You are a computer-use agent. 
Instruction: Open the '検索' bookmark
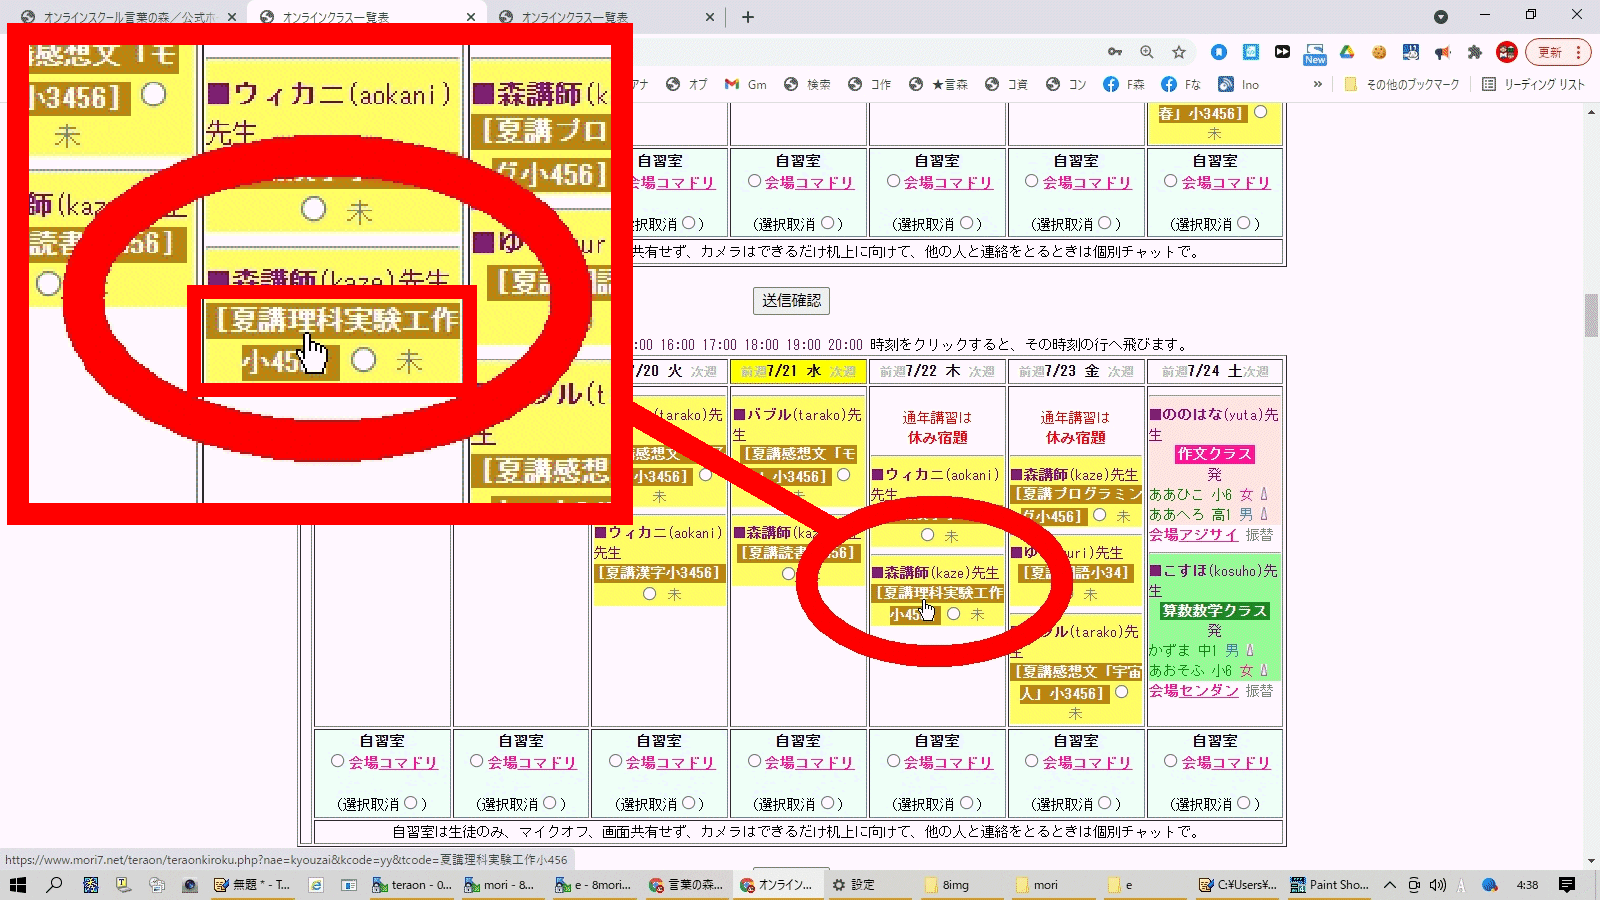(x=807, y=85)
